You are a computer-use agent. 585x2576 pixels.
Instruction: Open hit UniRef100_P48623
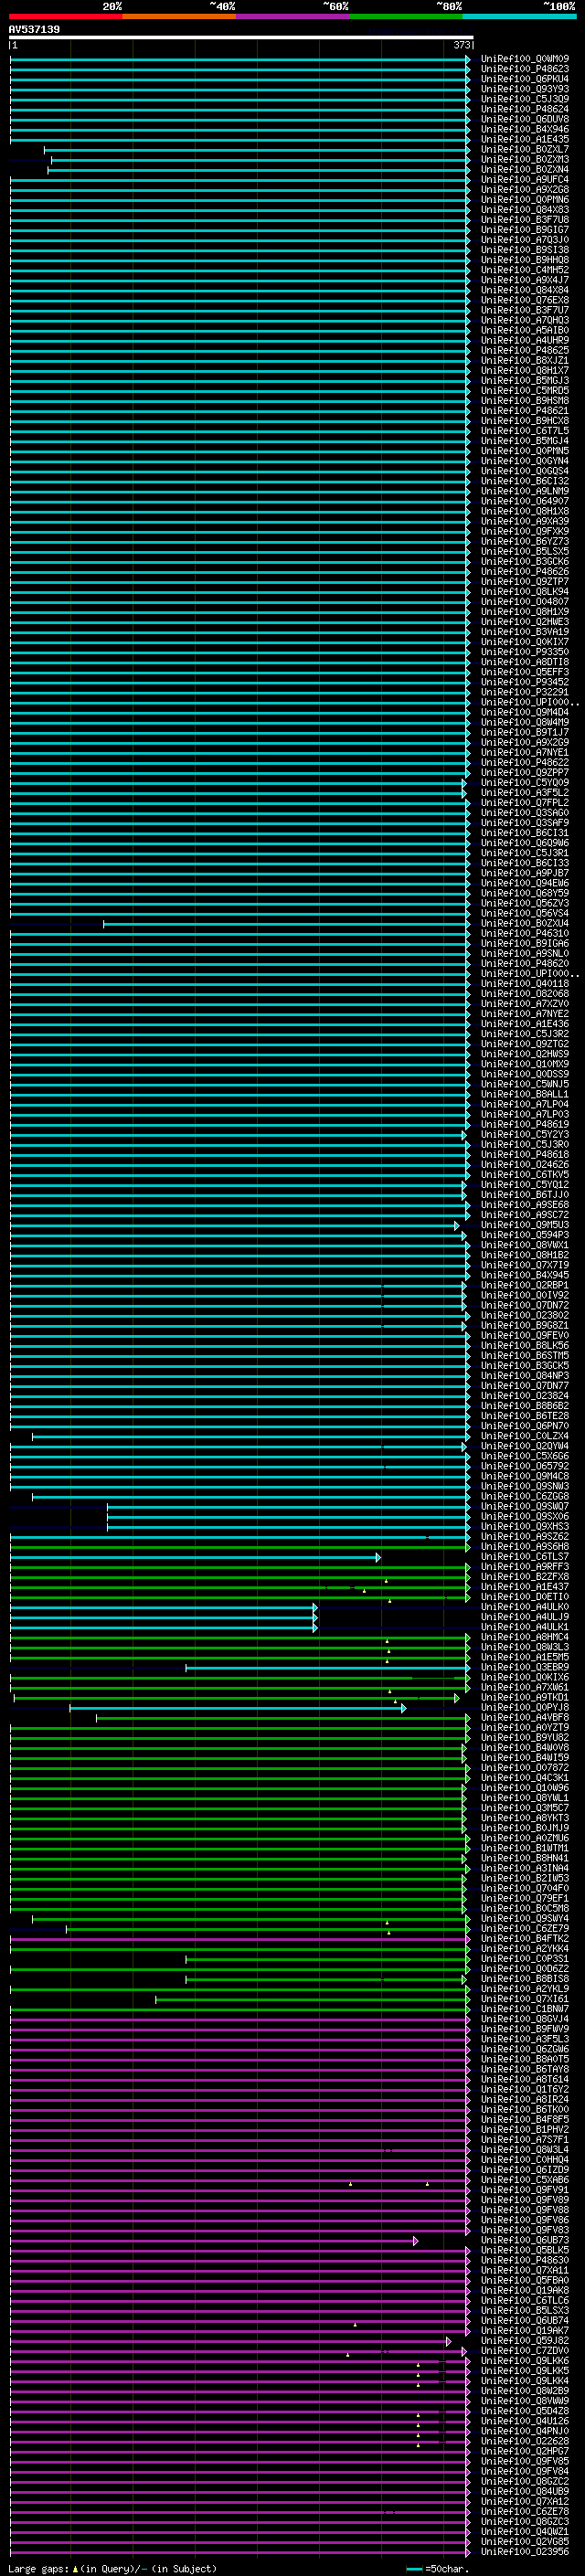click(525, 69)
